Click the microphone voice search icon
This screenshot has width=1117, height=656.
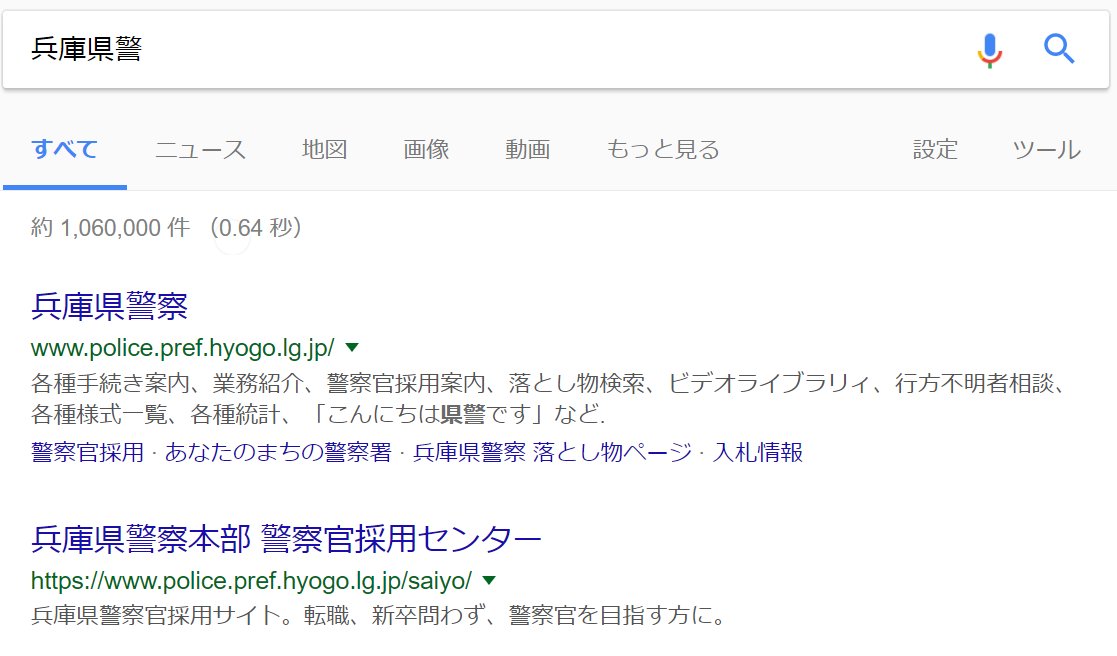(x=989, y=50)
